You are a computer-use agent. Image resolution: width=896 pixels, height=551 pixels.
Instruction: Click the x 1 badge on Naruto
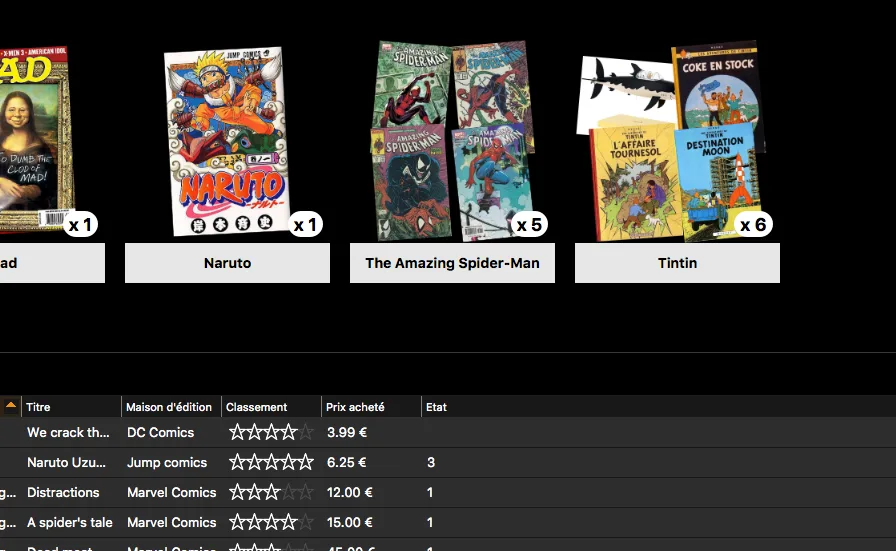point(305,225)
